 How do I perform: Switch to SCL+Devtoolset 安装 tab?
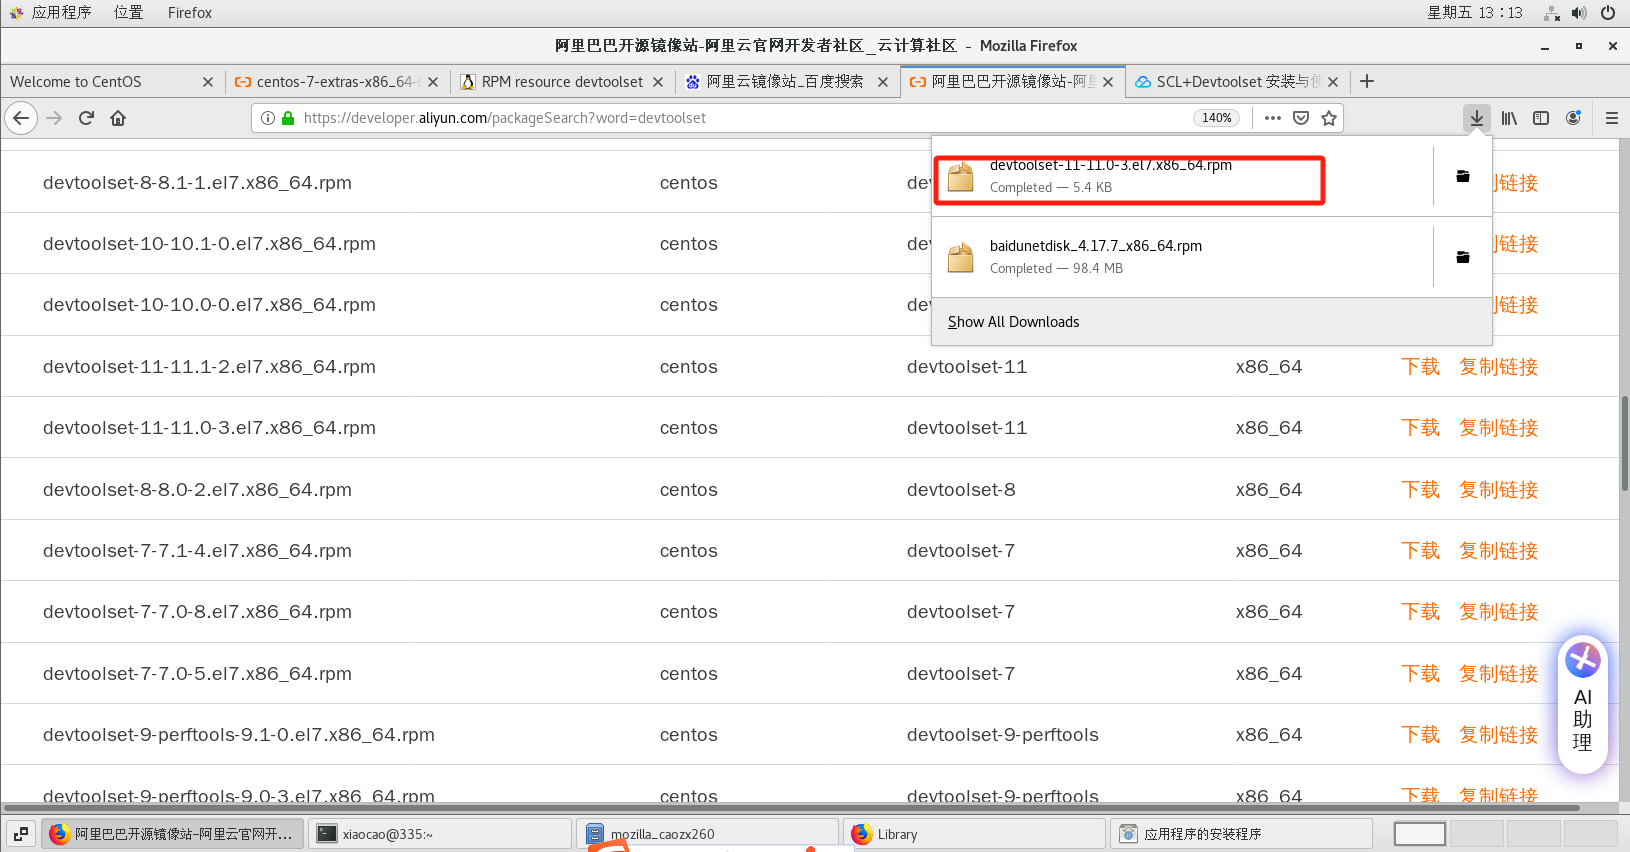(x=1237, y=82)
